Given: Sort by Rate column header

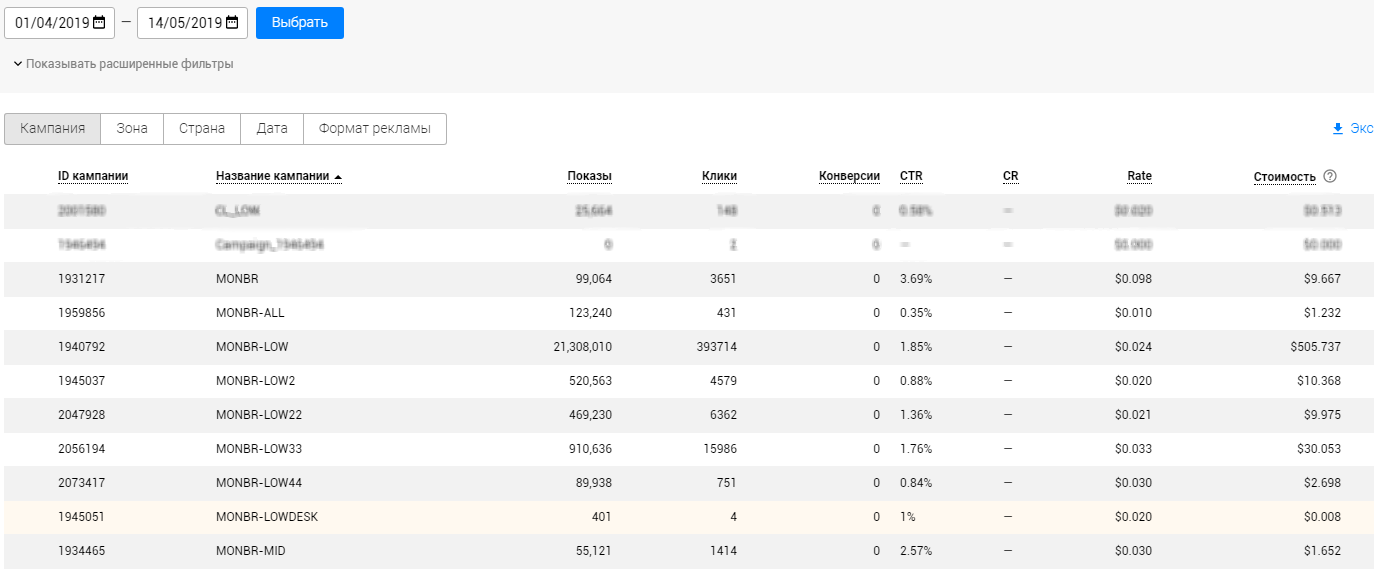Looking at the screenshot, I should 1139,176.
